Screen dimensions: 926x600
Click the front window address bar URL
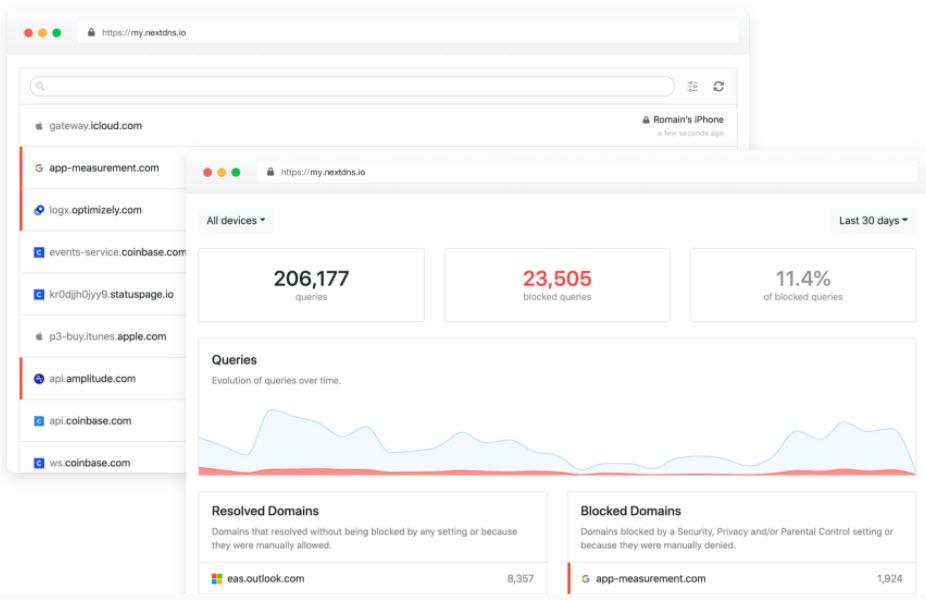pos(323,172)
